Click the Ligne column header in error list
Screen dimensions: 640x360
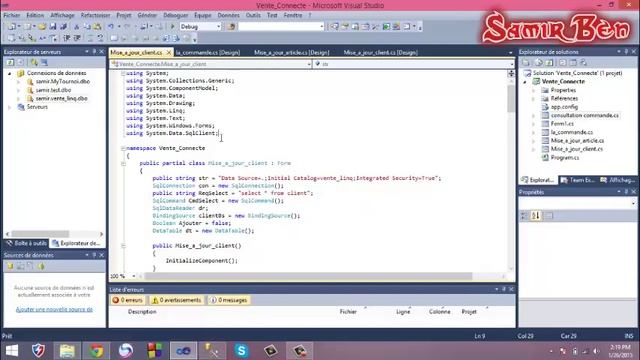point(403,312)
